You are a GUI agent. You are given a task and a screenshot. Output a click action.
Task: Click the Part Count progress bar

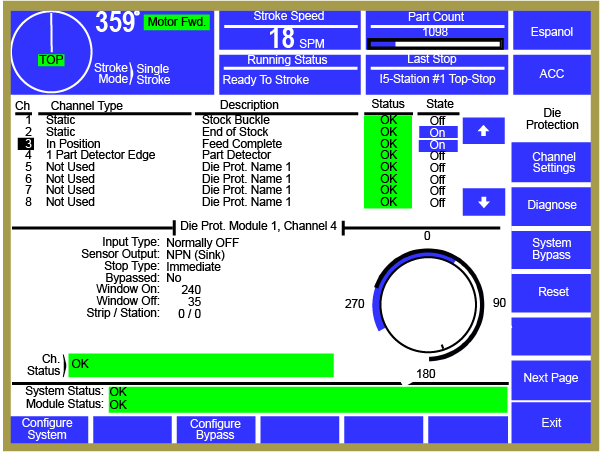(435, 43)
